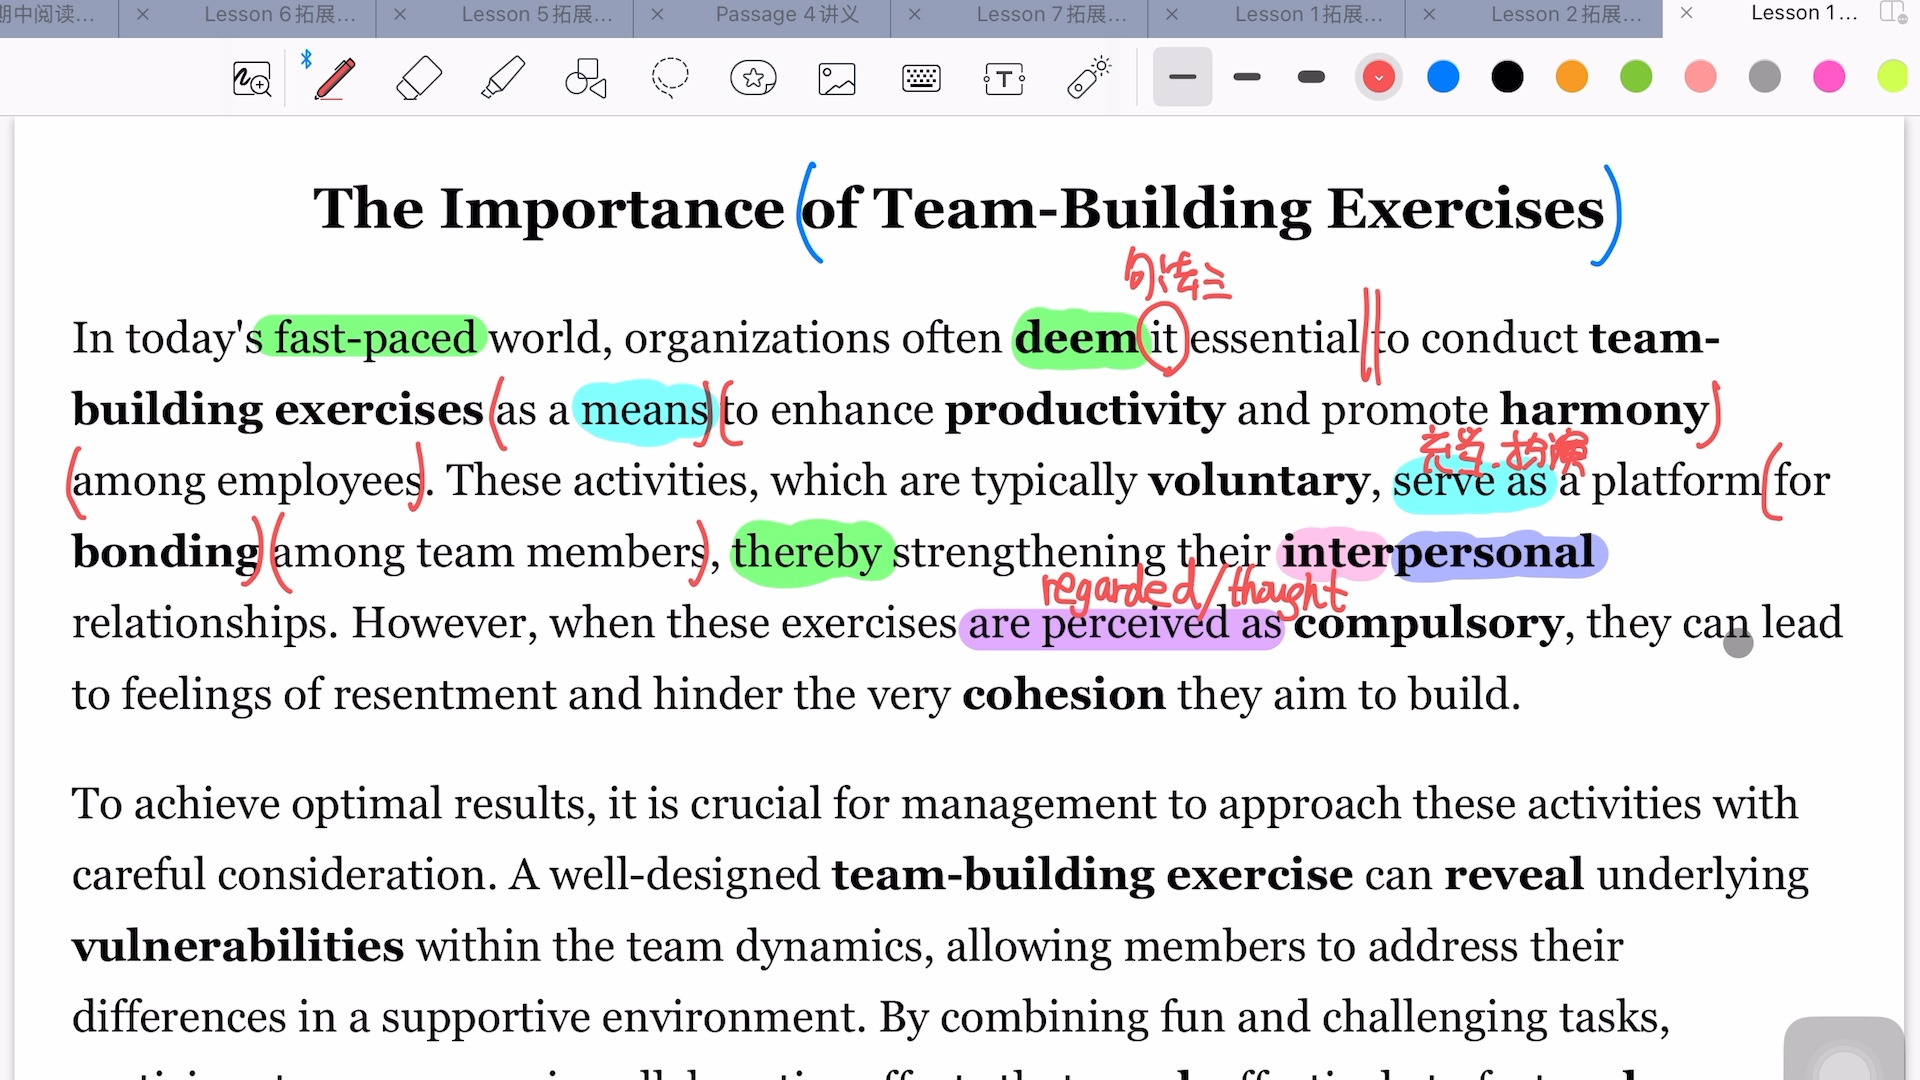Pick the orange pen color
Screen dimensions: 1920x1080
[1572, 77]
